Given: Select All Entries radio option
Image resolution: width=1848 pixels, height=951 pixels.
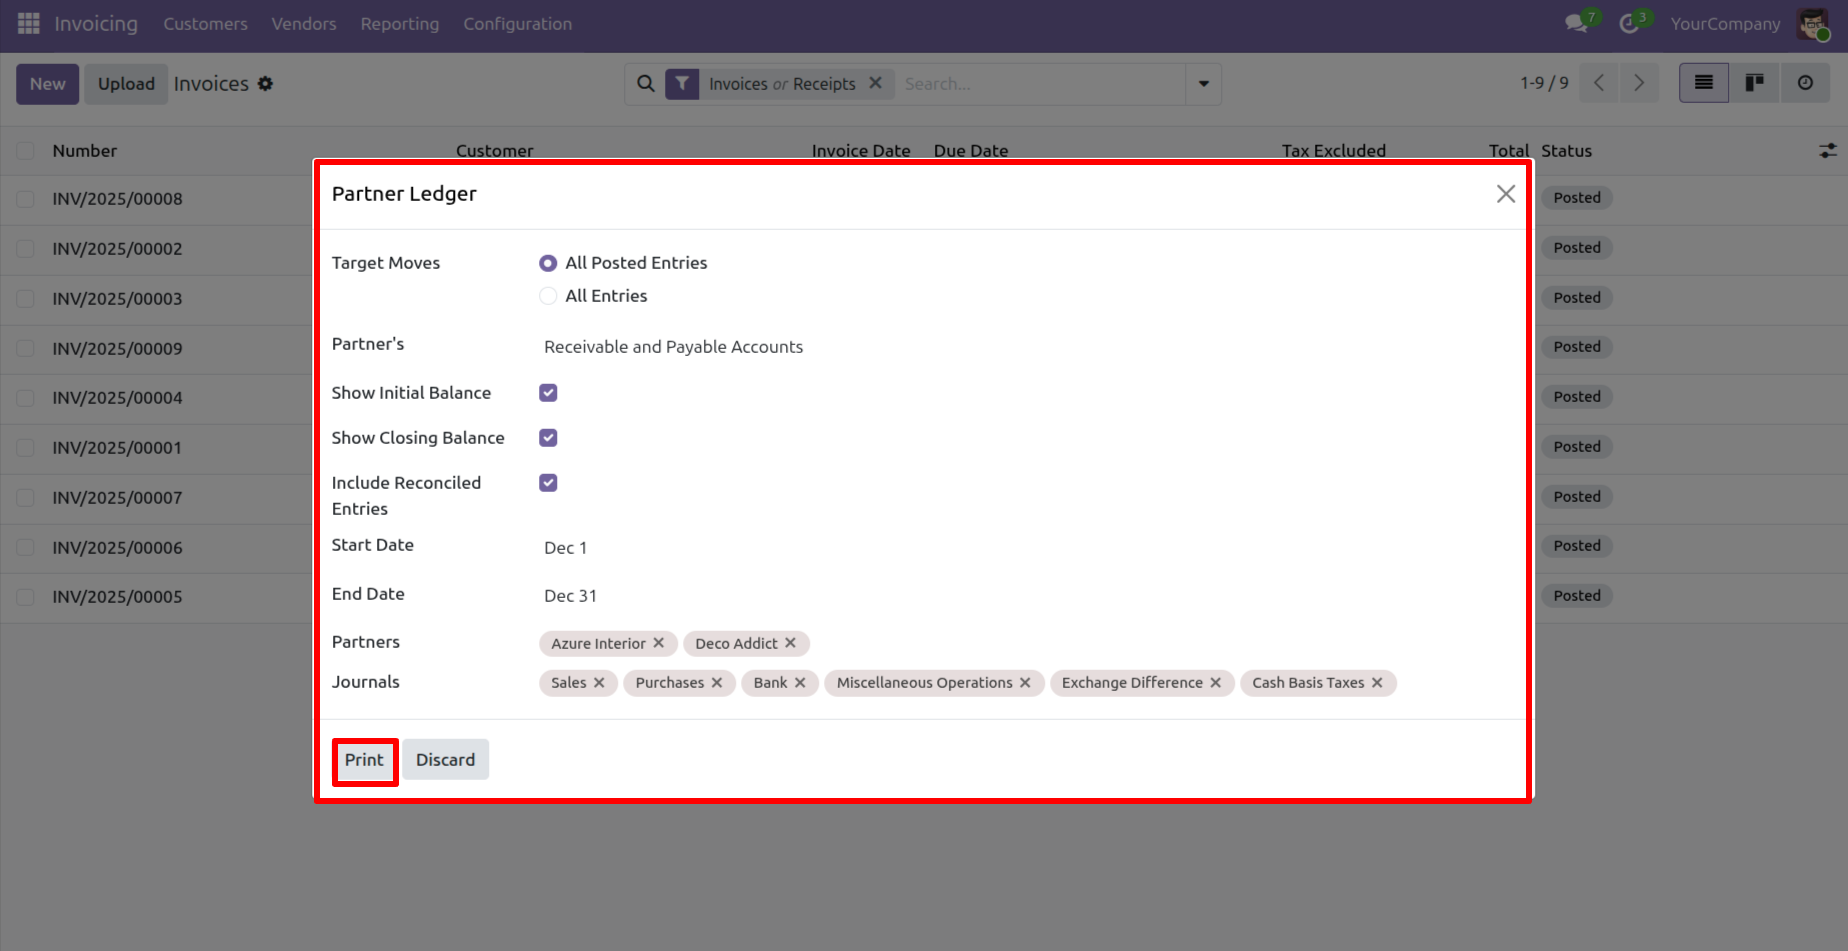Looking at the screenshot, I should pyautogui.click(x=548, y=296).
